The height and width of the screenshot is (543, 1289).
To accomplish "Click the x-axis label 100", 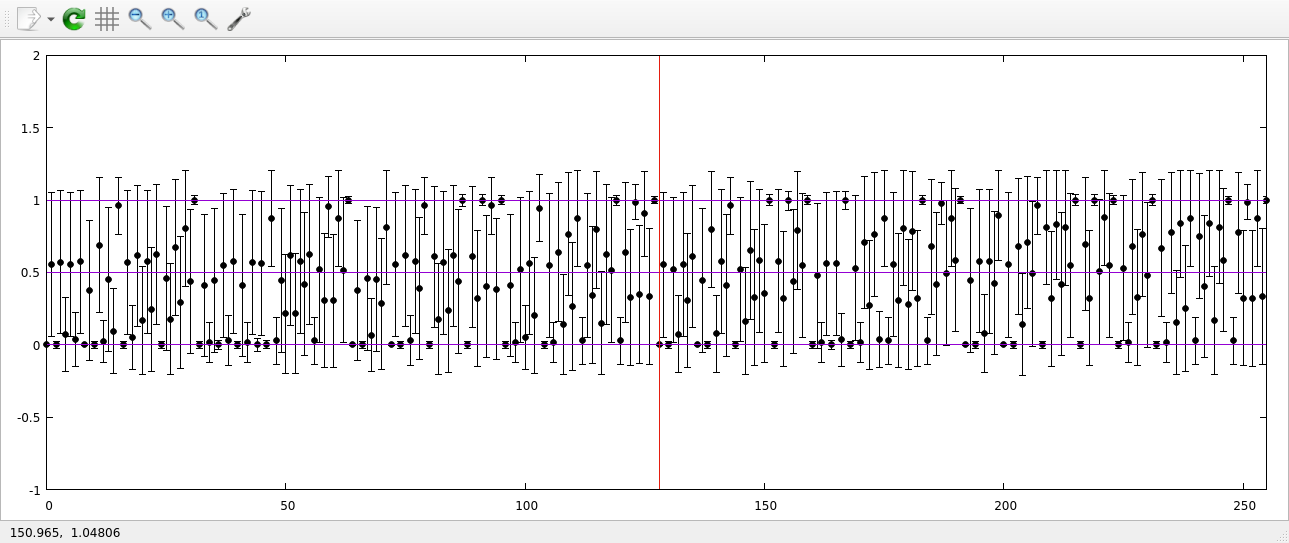I will [526, 506].
